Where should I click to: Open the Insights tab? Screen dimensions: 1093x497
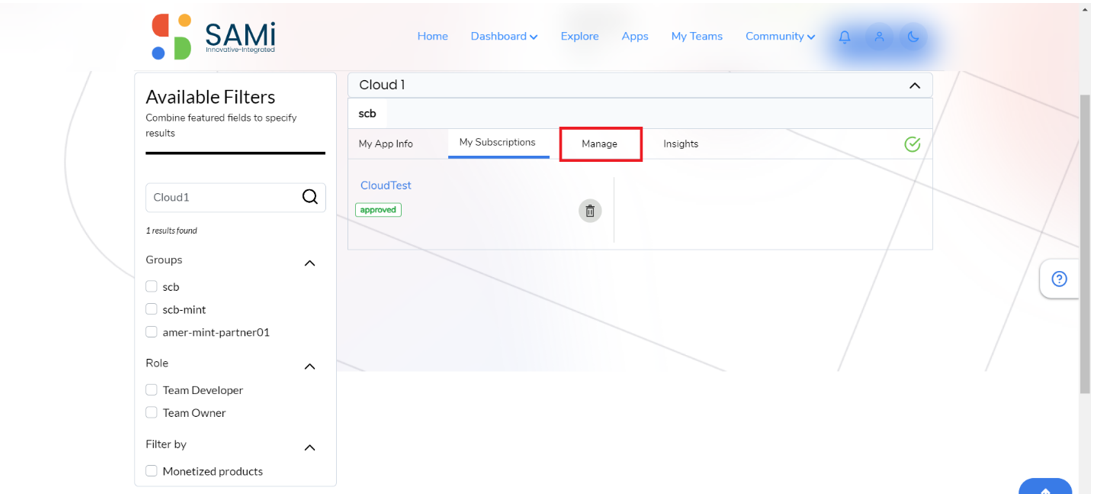tap(681, 144)
